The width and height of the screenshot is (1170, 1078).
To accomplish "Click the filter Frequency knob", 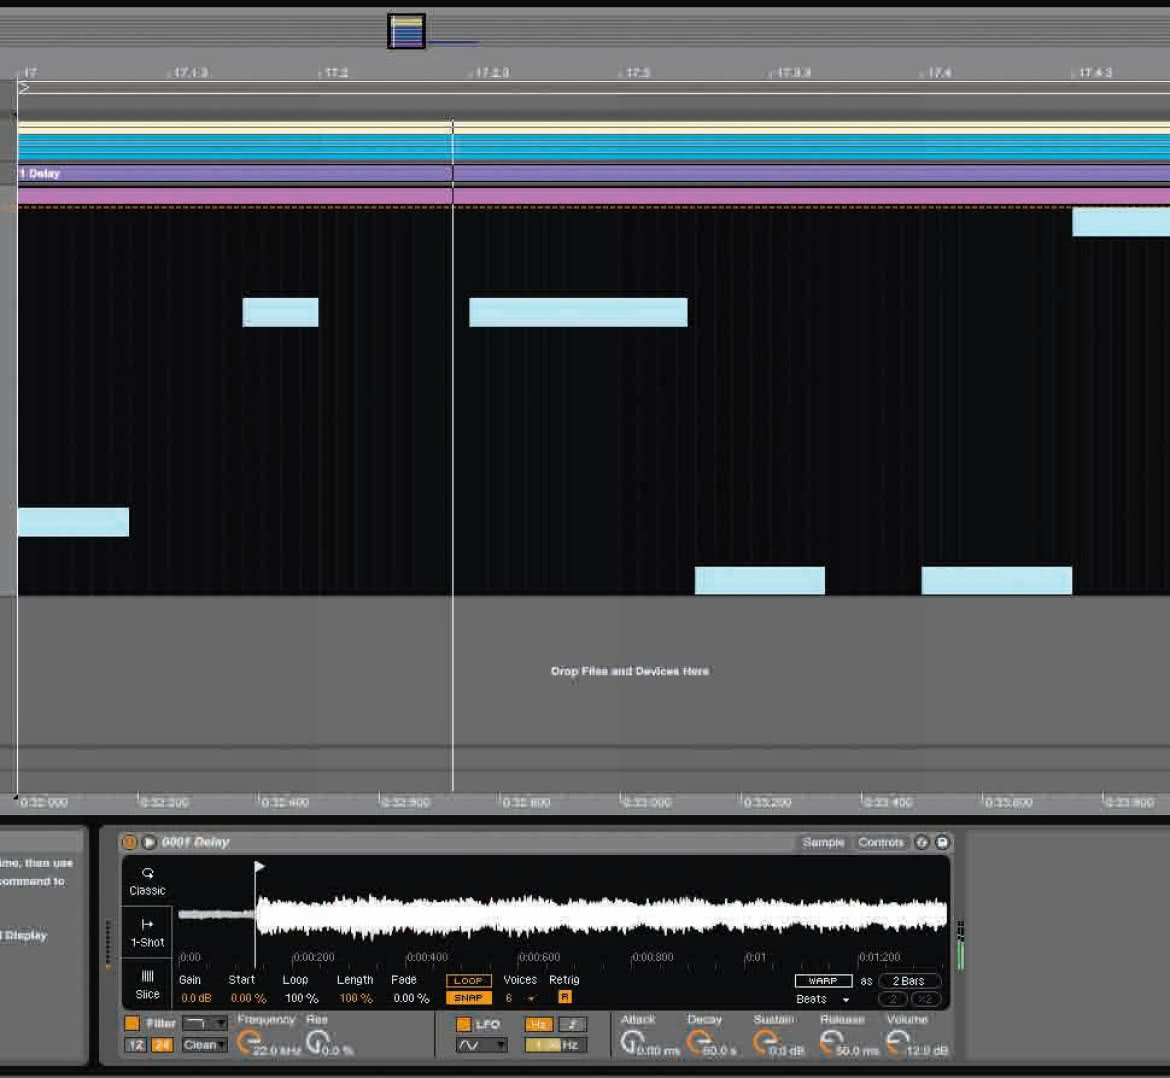I will pyautogui.click(x=248, y=1041).
